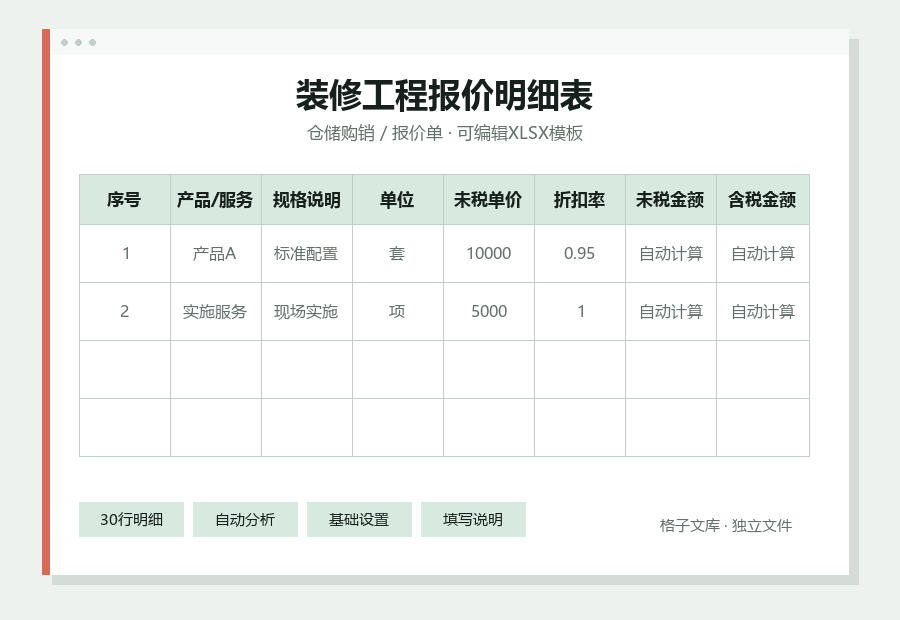This screenshot has height=620, width=900.
Task: Select the 项 unit cell
Action: (398, 311)
